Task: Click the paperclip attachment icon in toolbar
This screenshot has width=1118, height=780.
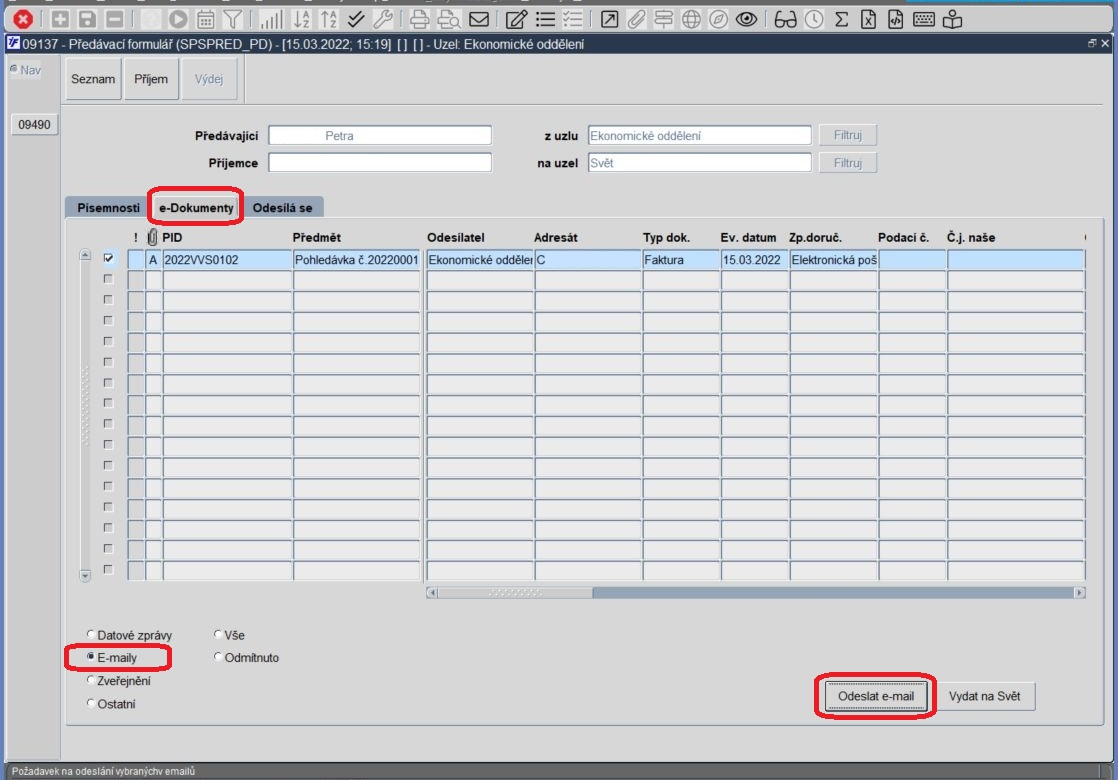Action: [636, 19]
